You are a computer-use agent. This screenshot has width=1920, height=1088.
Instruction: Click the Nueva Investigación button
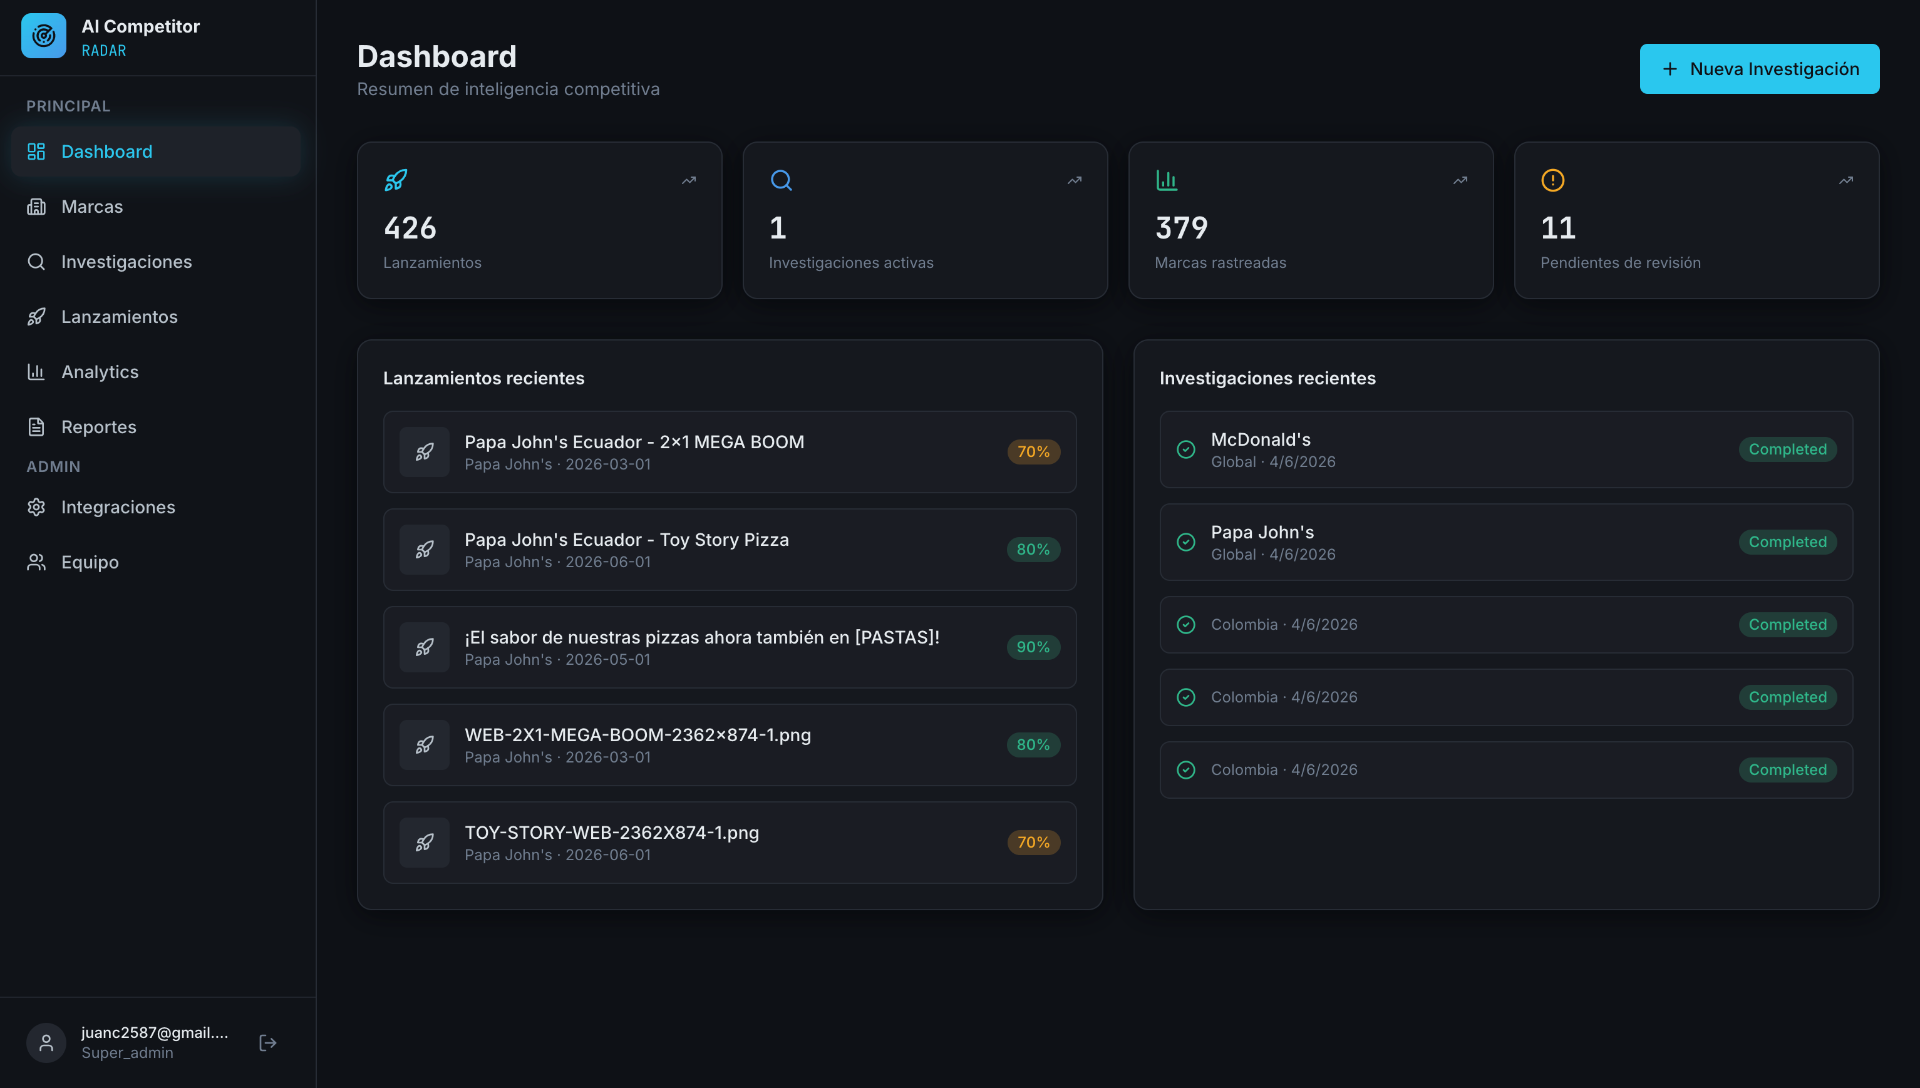point(1759,69)
